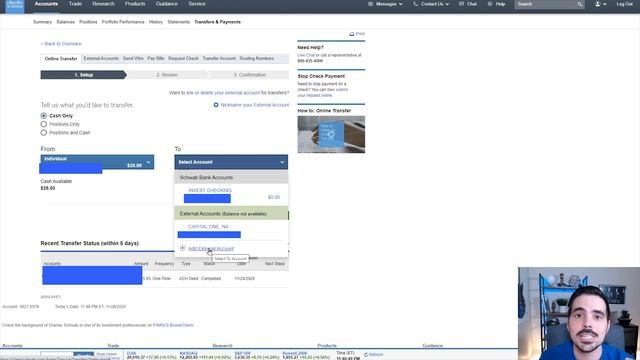The image size is (640, 360).
Task: Click the Nickname External Account gear icon
Action: pos(216,105)
